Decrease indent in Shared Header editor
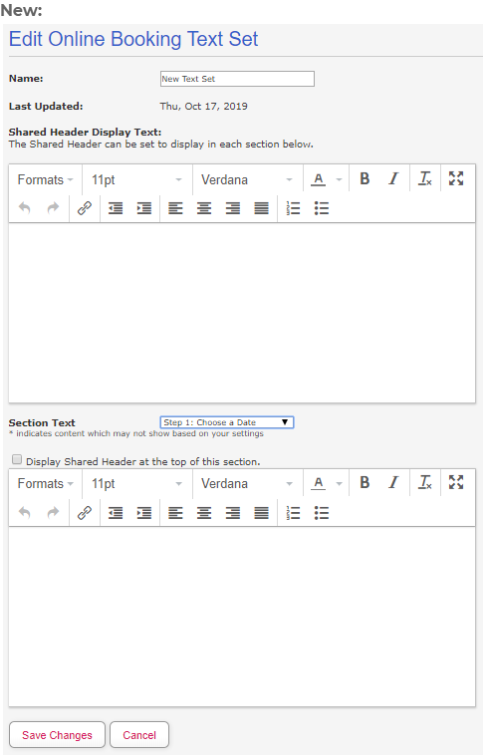 [116, 208]
